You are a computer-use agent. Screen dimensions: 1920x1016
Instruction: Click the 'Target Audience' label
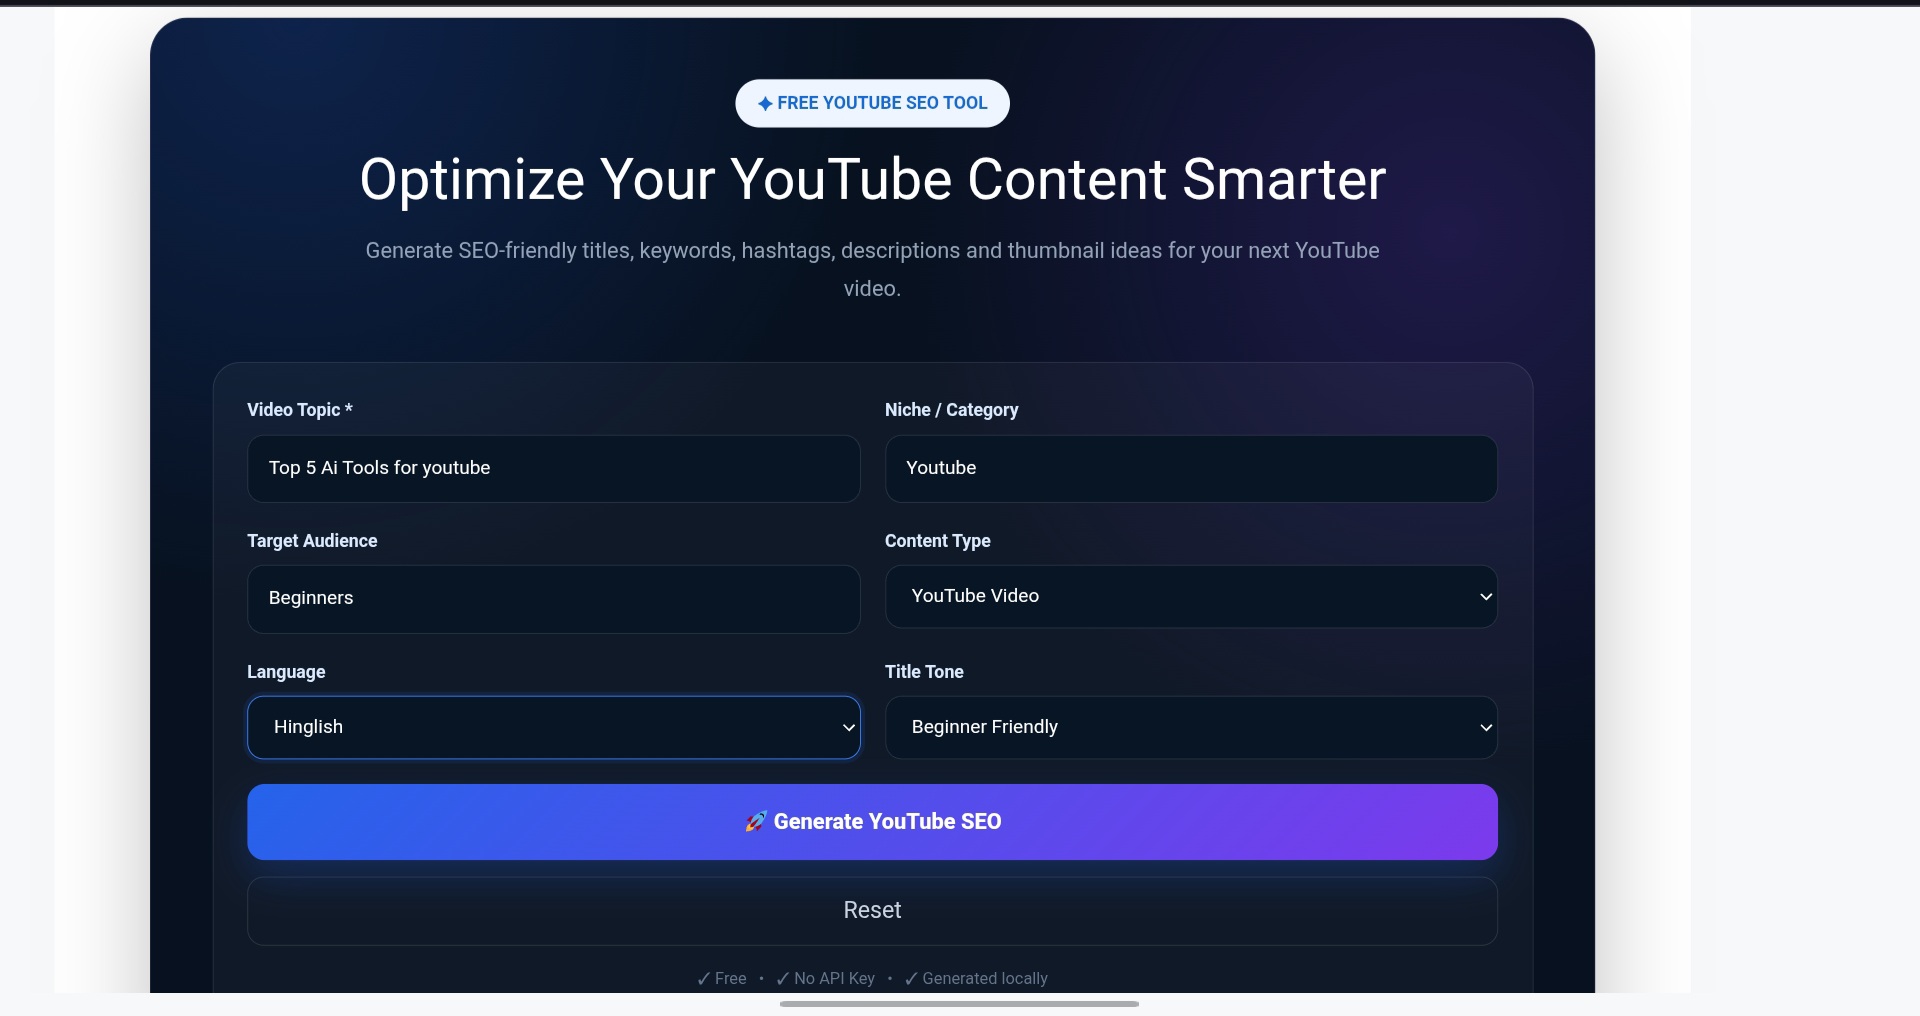312,541
